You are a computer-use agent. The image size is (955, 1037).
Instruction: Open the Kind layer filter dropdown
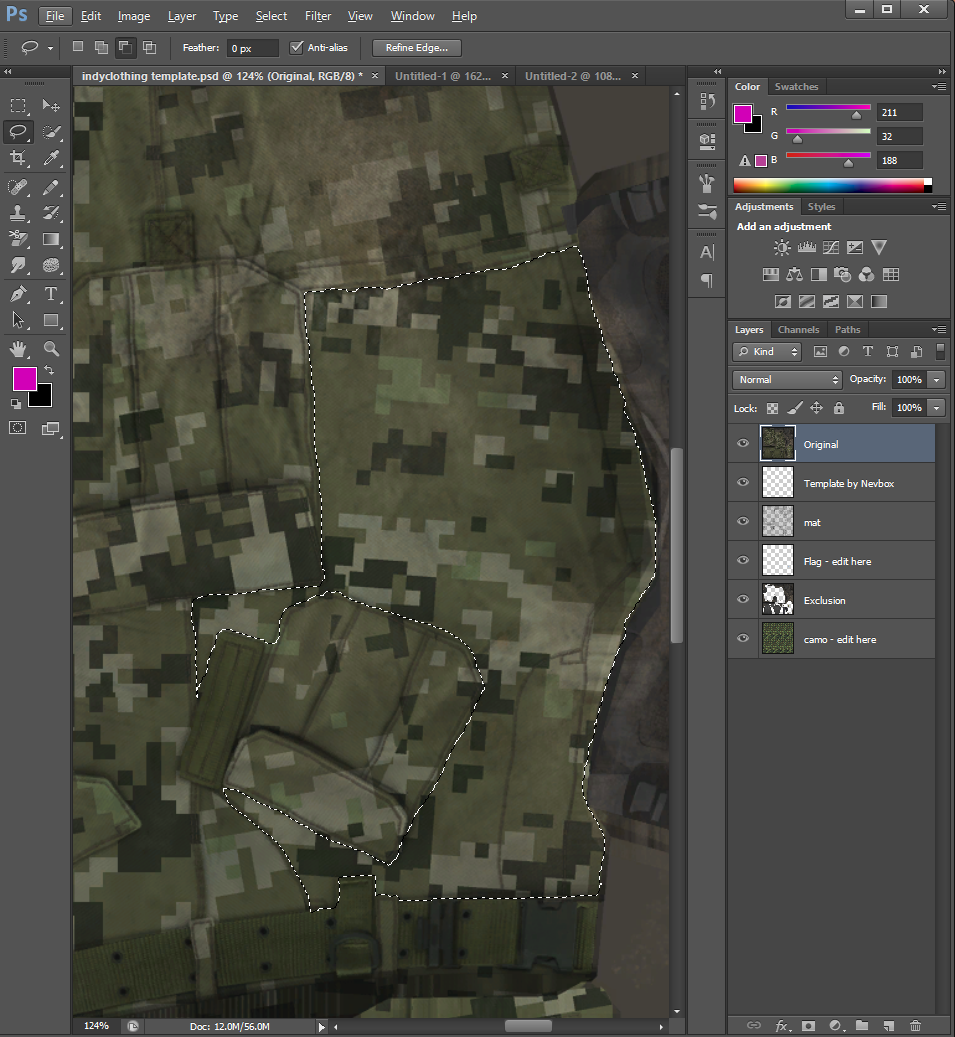(767, 352)
